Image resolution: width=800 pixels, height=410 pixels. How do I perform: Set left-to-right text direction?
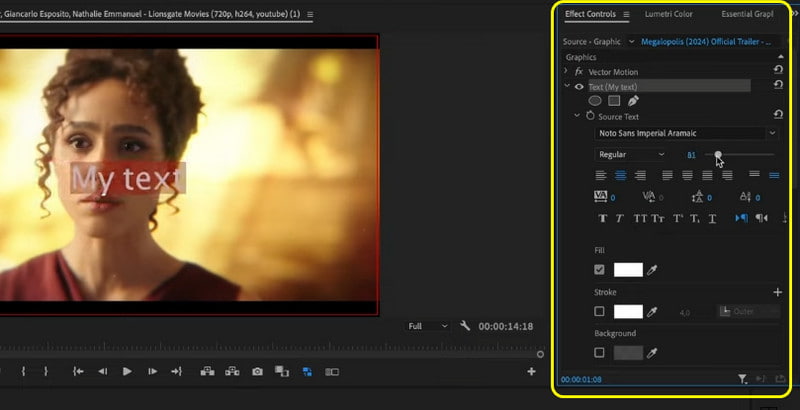pyautogui.click(x=741, y=218)
